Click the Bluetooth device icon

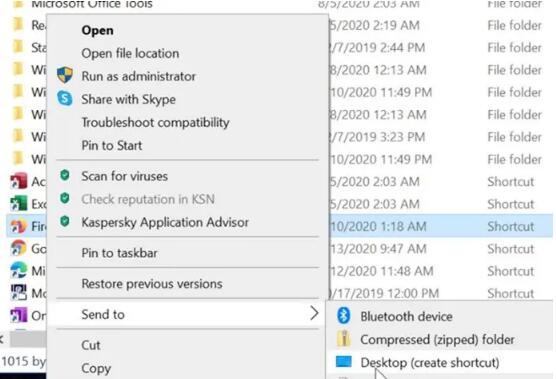click(x=344, y=316)
